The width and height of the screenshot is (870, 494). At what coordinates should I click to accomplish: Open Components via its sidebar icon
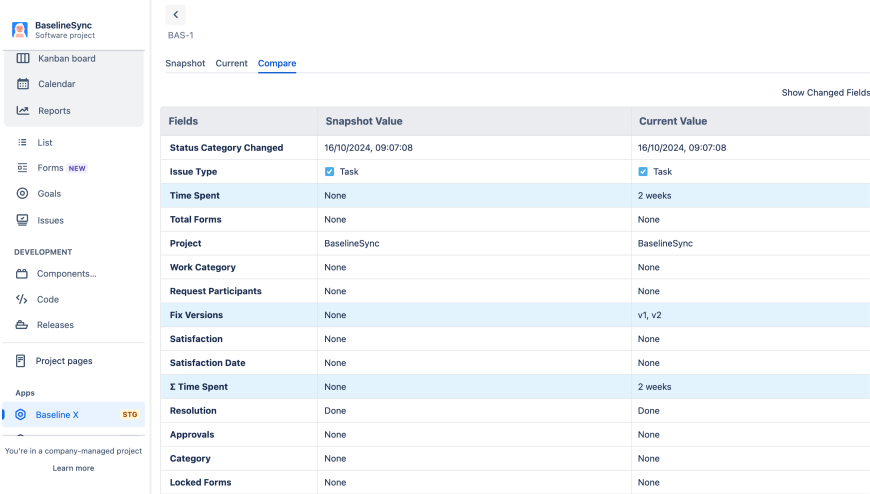coord(22,274)
